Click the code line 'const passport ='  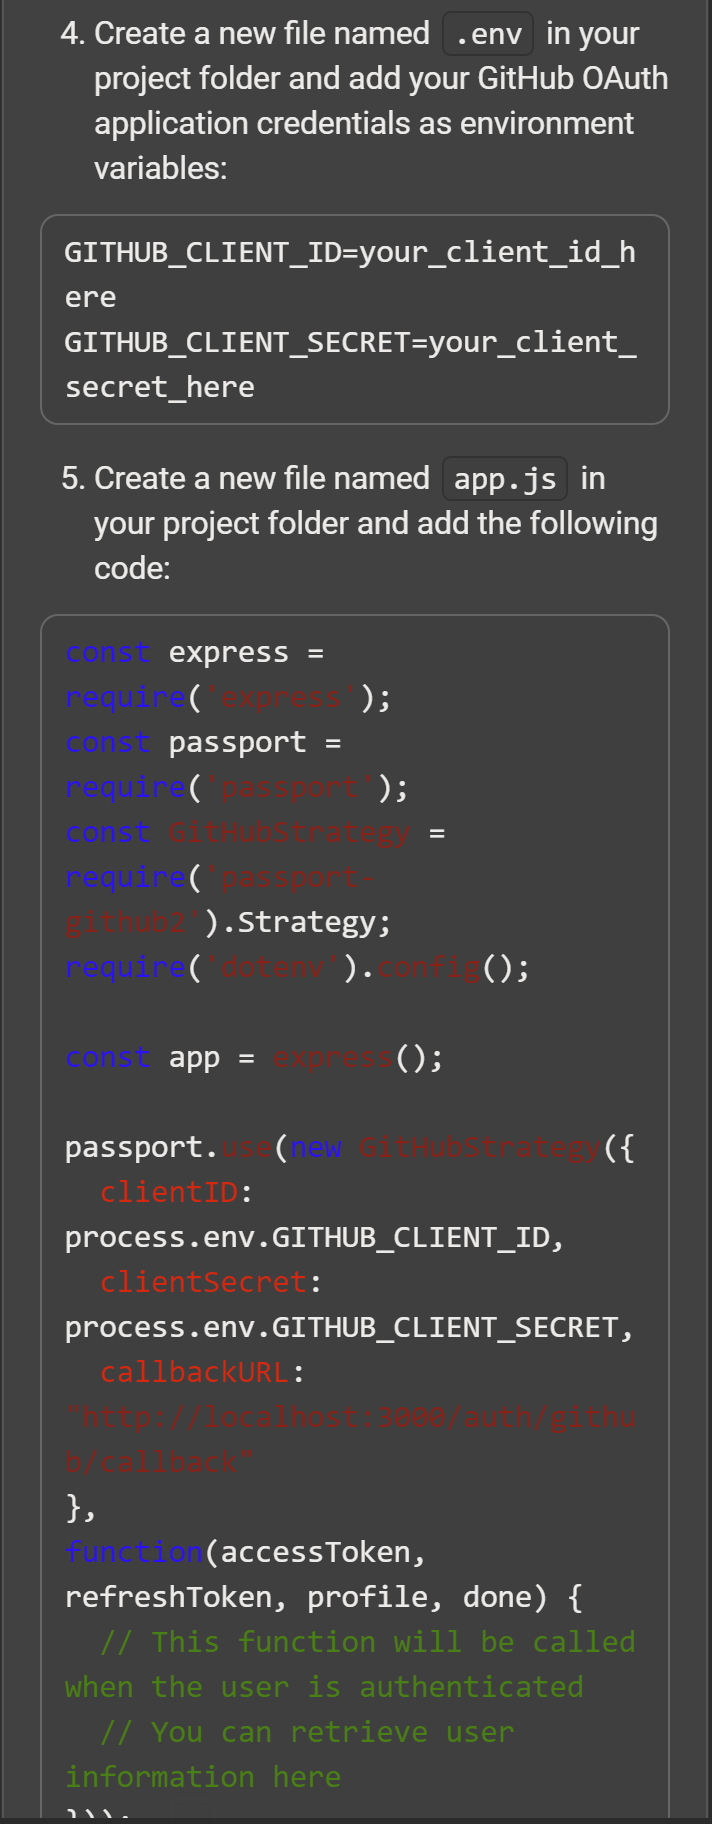click(x=204, y=742)
